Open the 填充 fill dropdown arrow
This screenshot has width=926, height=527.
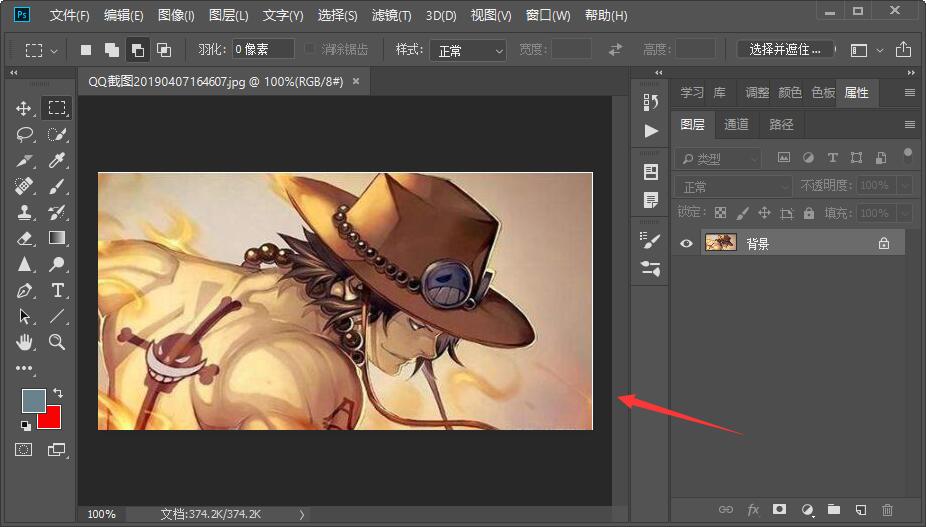(x=905, y=213)
